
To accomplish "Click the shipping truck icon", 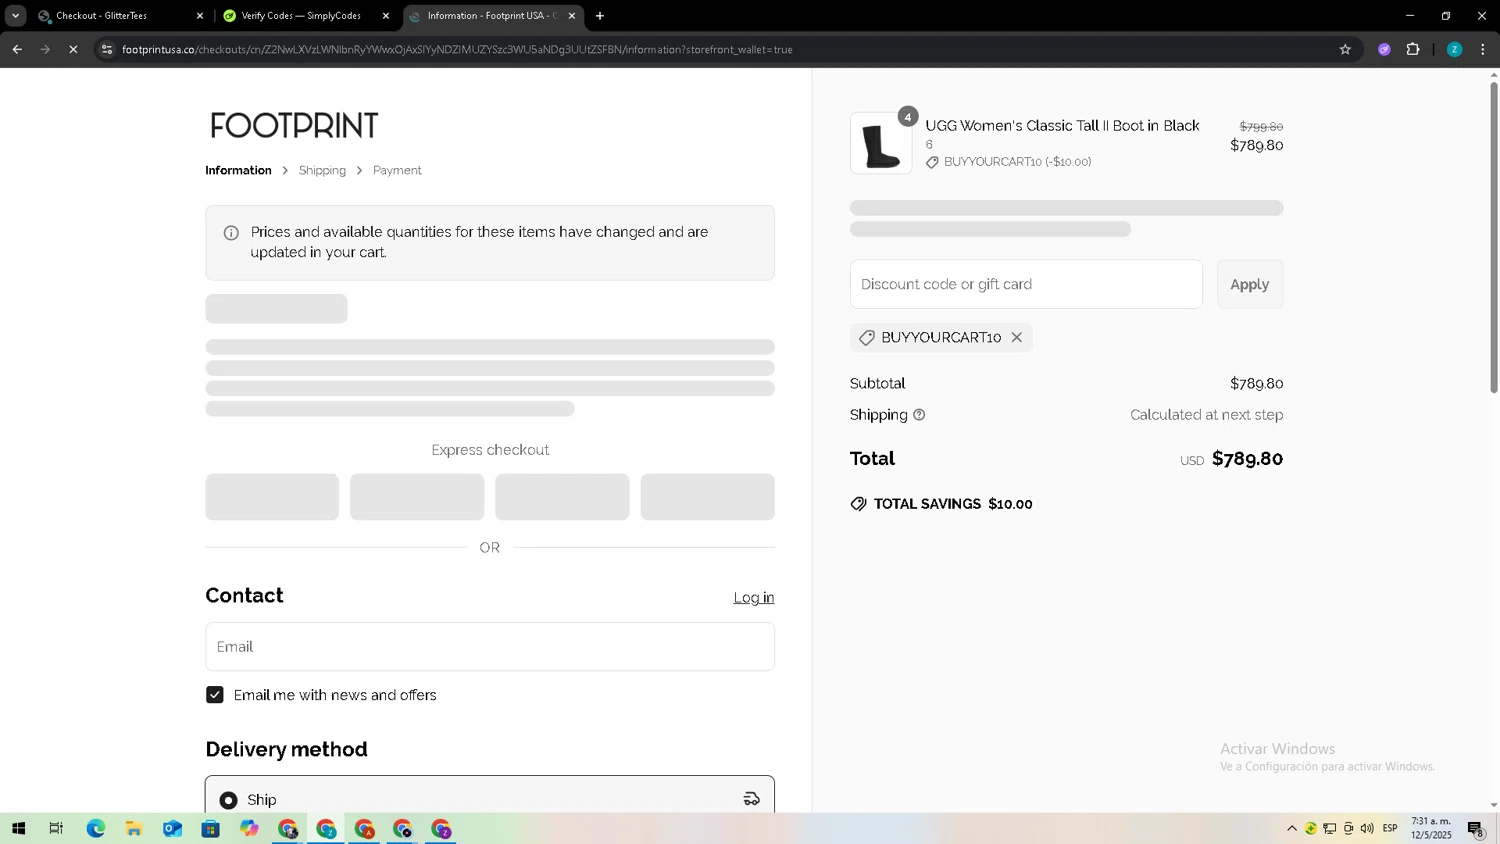I will tap(752, 799).
